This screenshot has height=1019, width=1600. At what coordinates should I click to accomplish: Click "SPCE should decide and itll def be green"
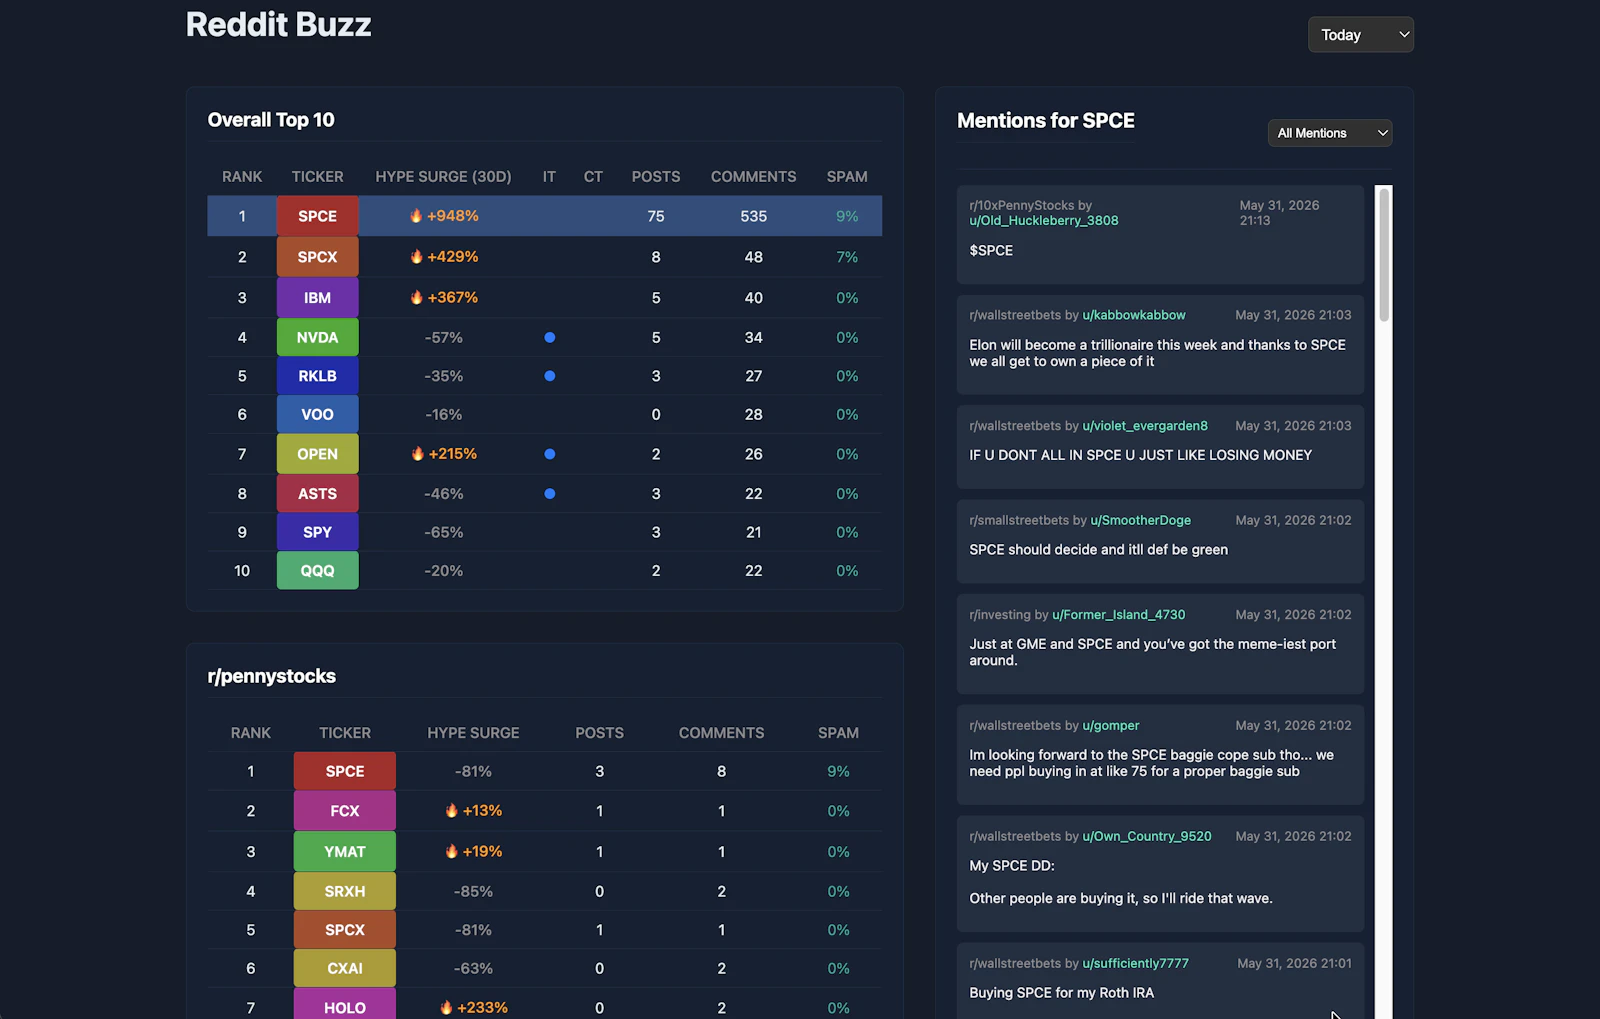tap(1098, 550)
